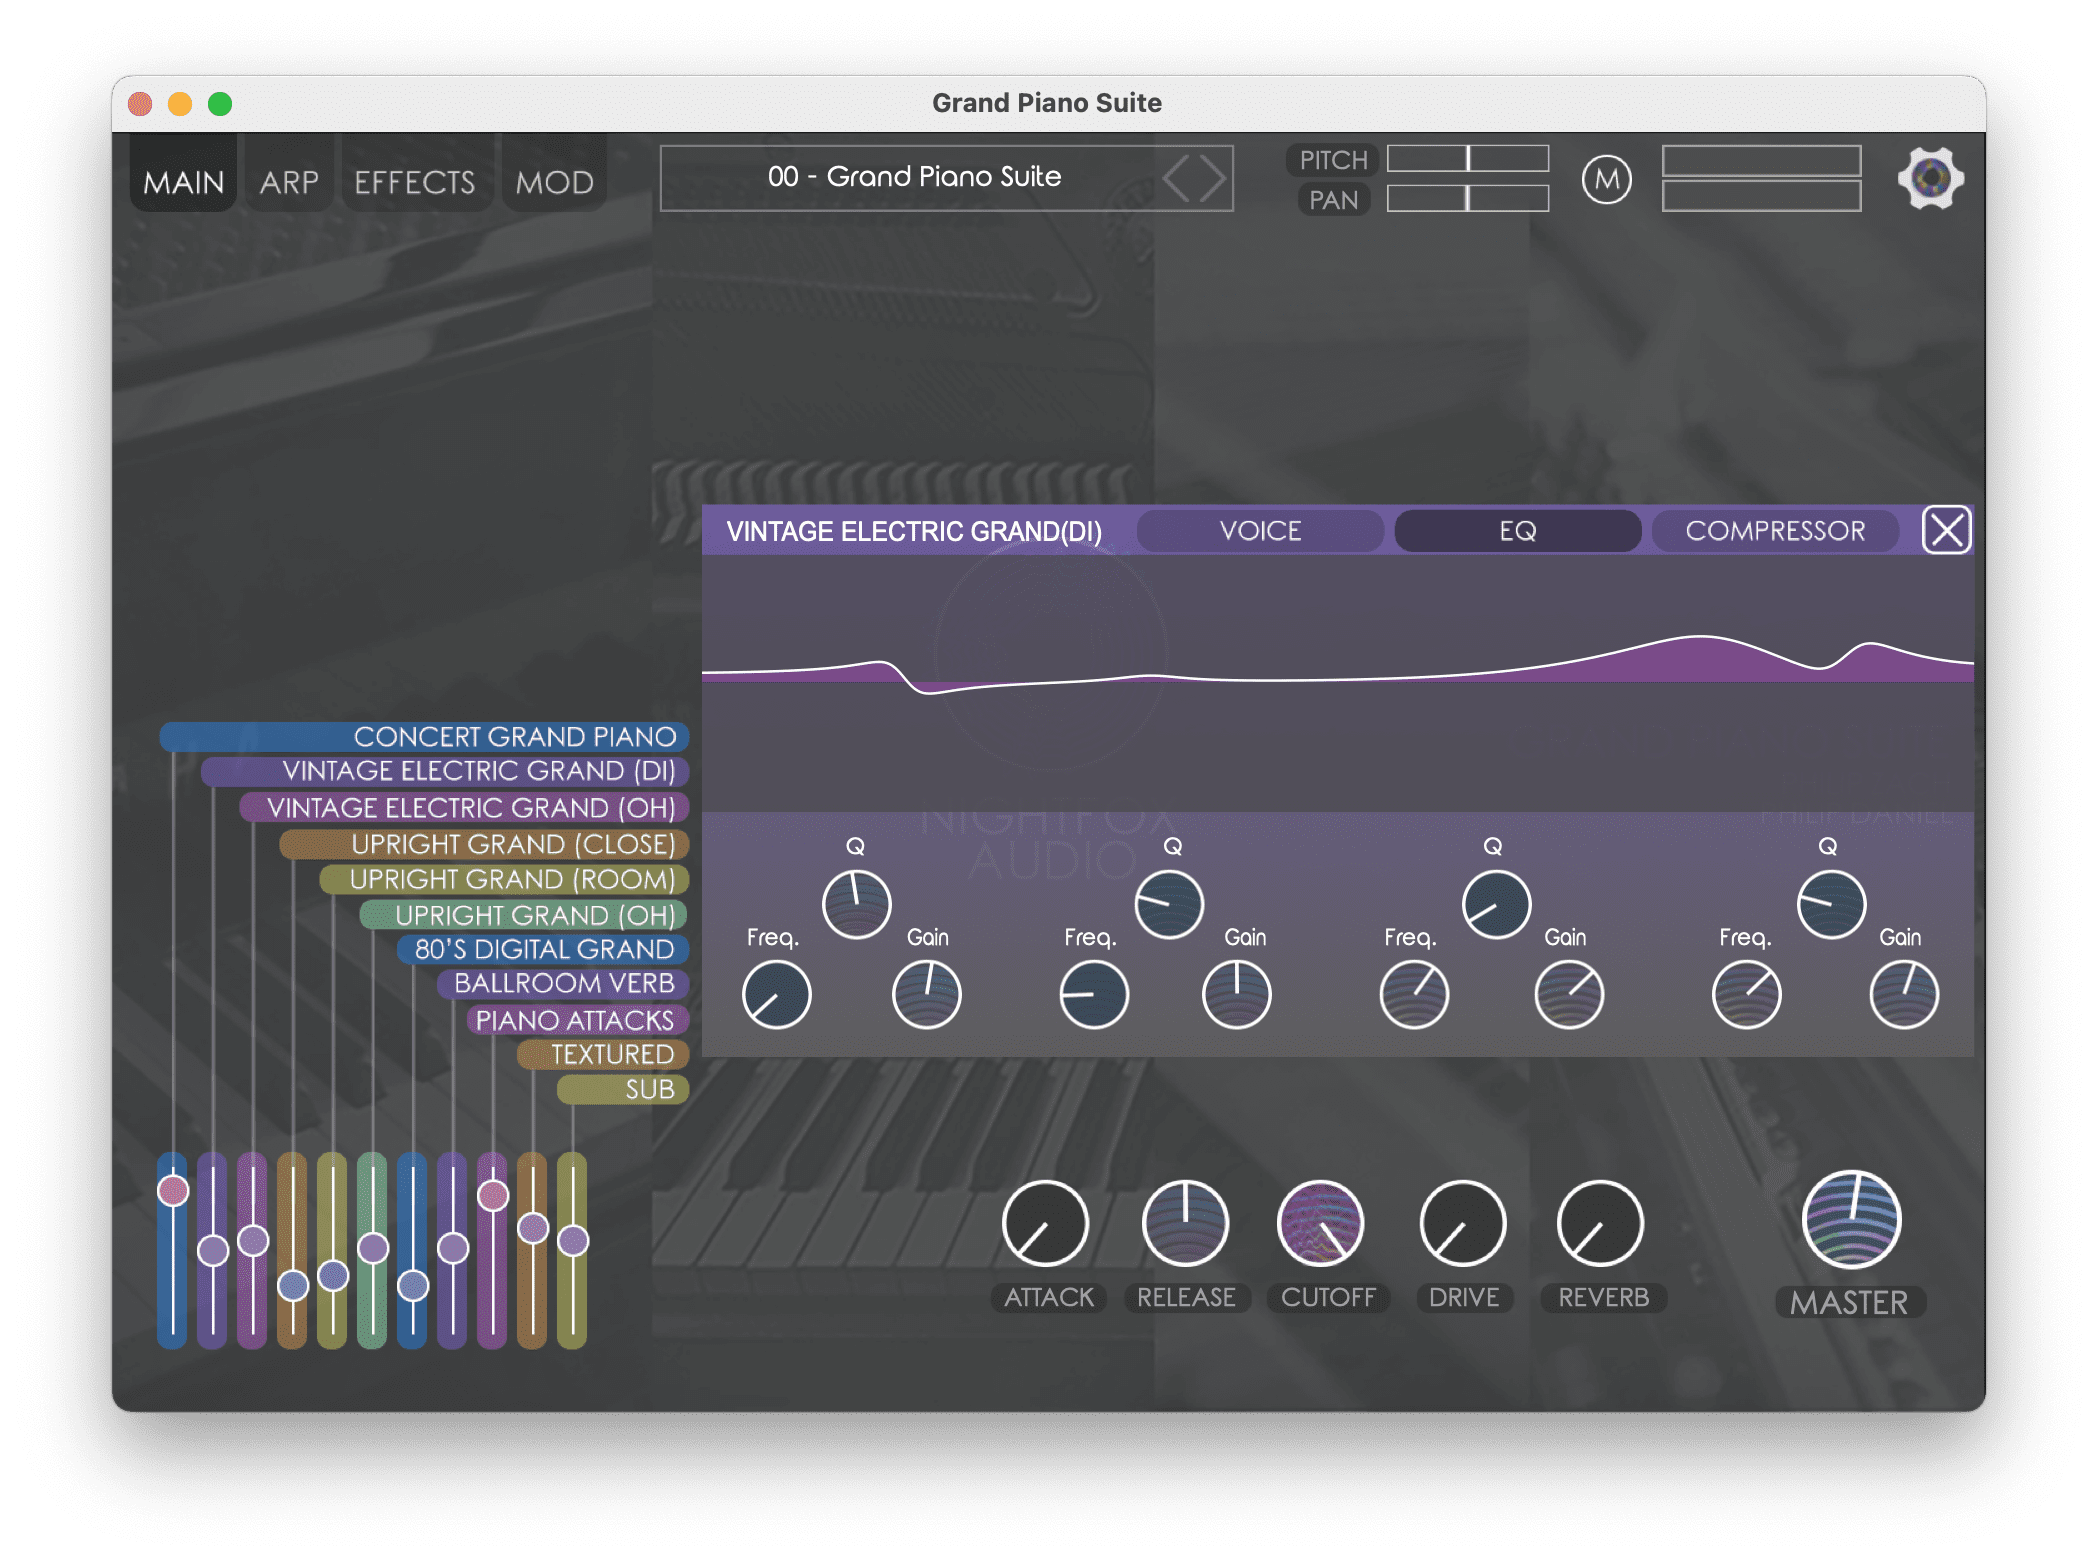The image size is (2098, 1560).
Task: Select the BALLROOM VERB layer
Action: pos(564,983)
